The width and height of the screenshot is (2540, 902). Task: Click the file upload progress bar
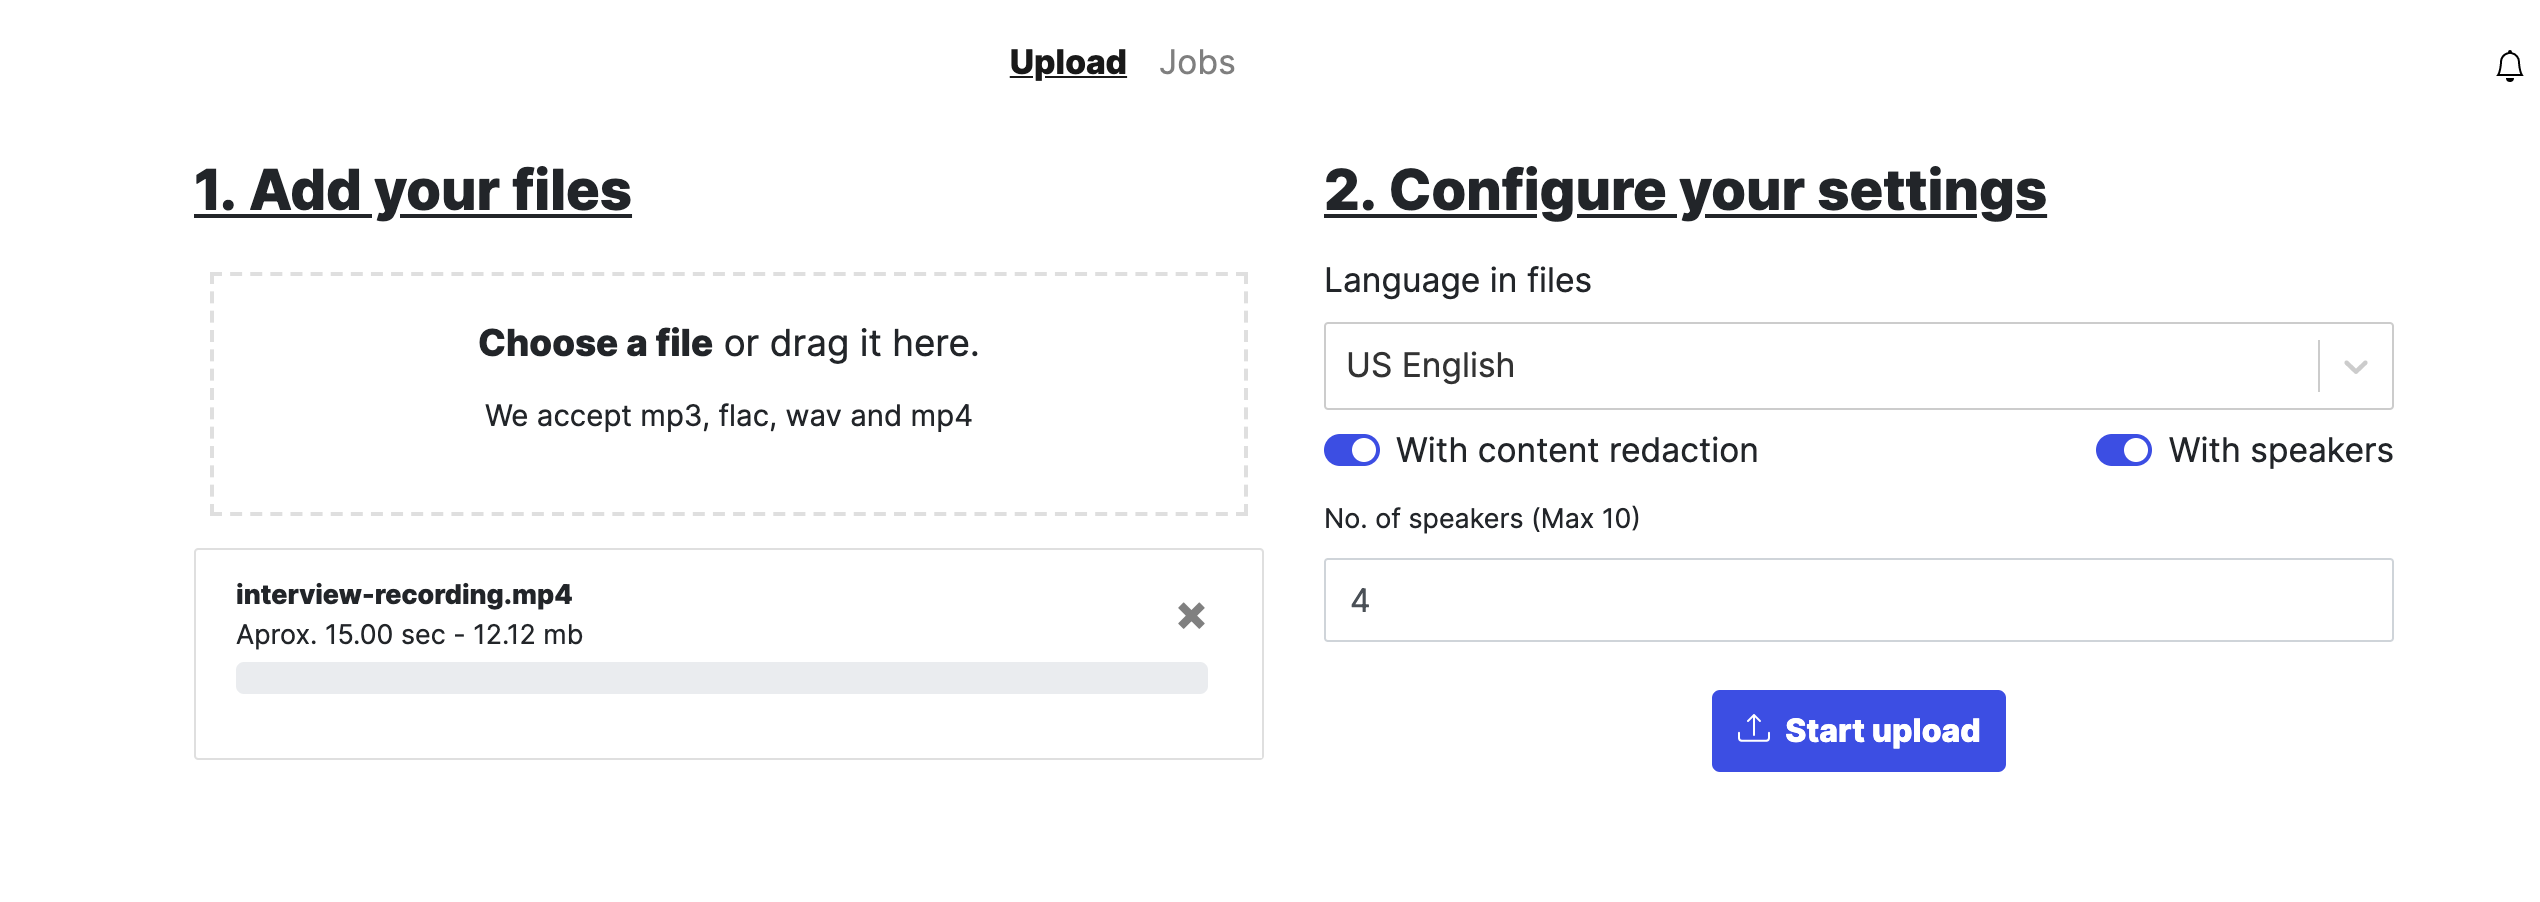[721, 678]
